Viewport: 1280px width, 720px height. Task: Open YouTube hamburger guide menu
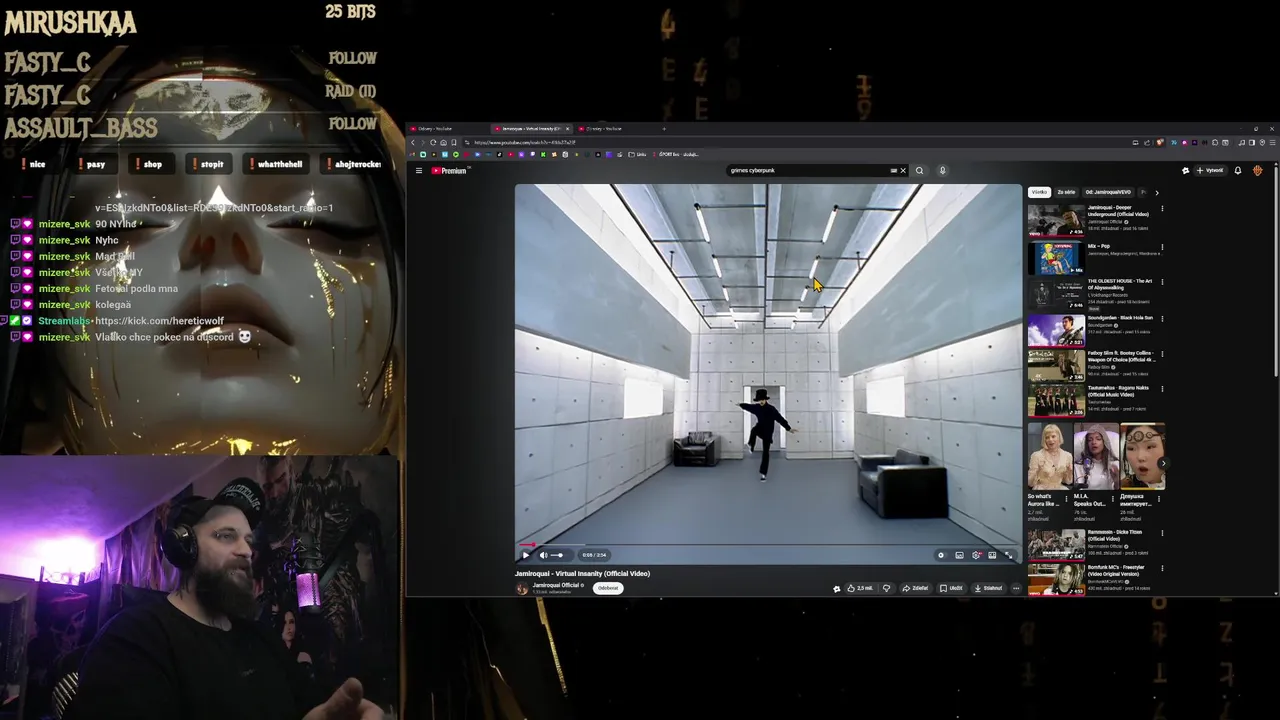click(419, 171)
